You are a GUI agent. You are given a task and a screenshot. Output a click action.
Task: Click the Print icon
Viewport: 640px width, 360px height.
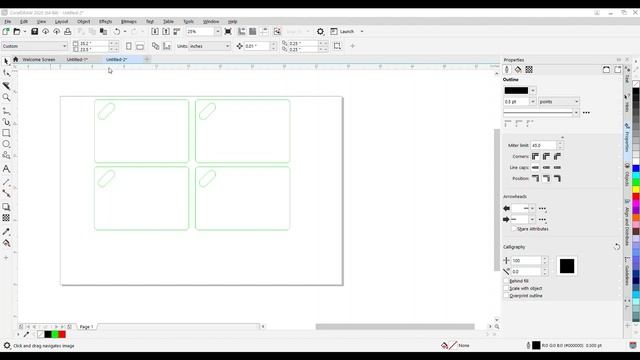[68, 31]
